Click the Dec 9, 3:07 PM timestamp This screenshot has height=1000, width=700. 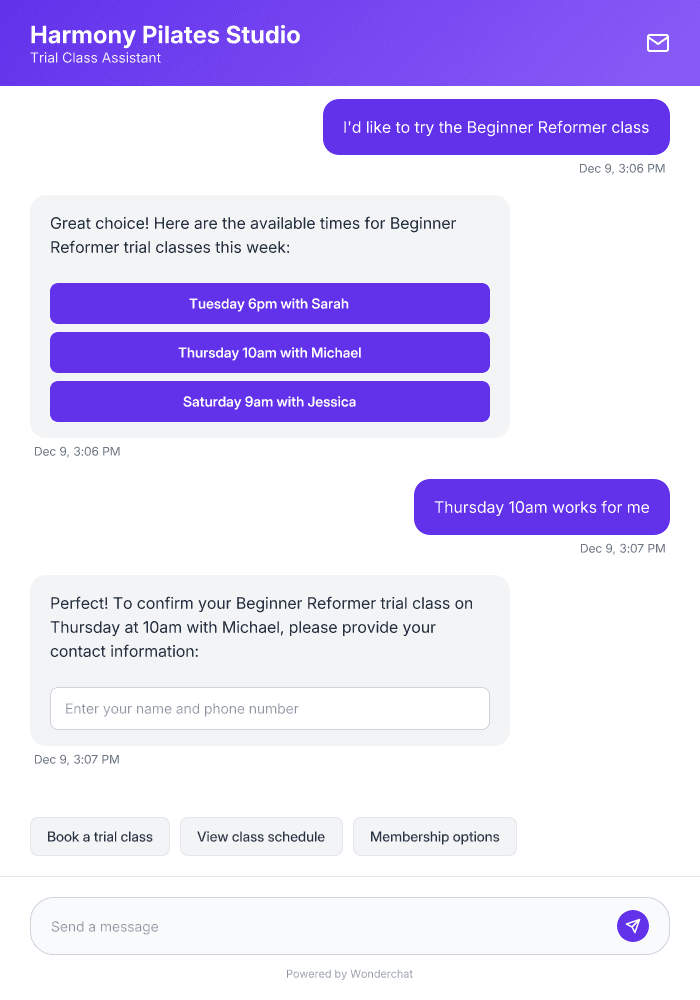coord(78,759)
